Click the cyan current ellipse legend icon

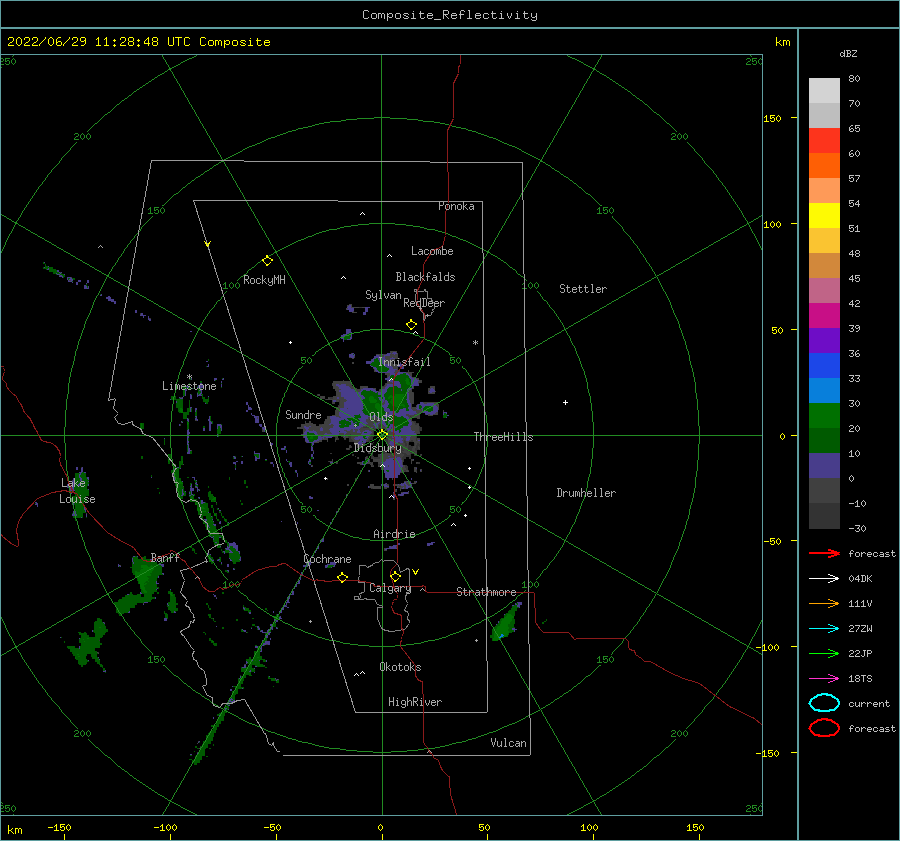tap(824, 703)
